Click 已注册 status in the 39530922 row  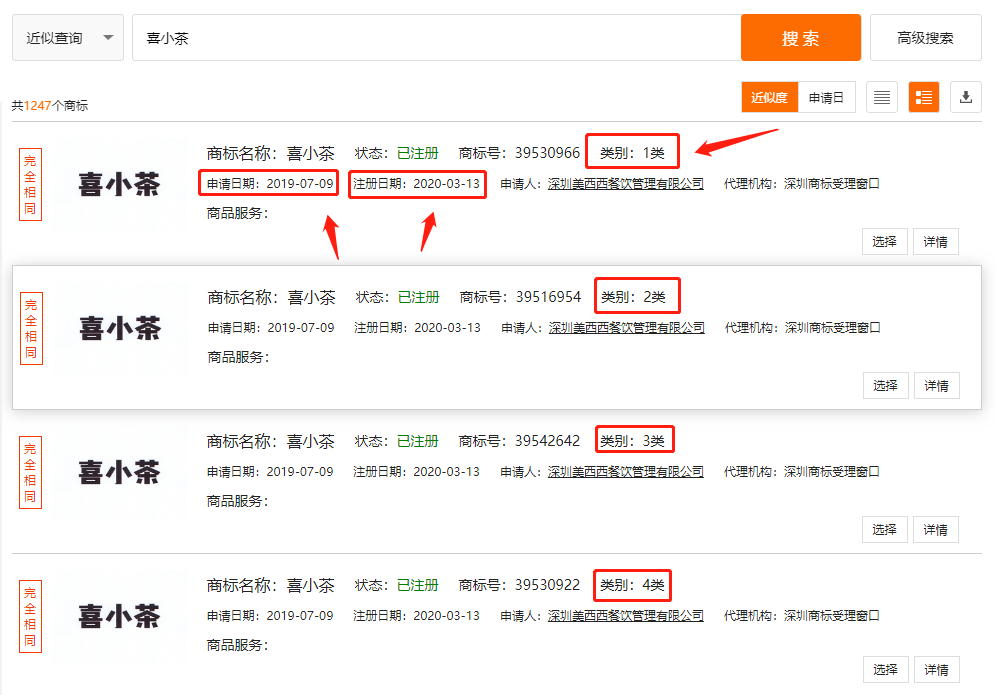(417, 585)
